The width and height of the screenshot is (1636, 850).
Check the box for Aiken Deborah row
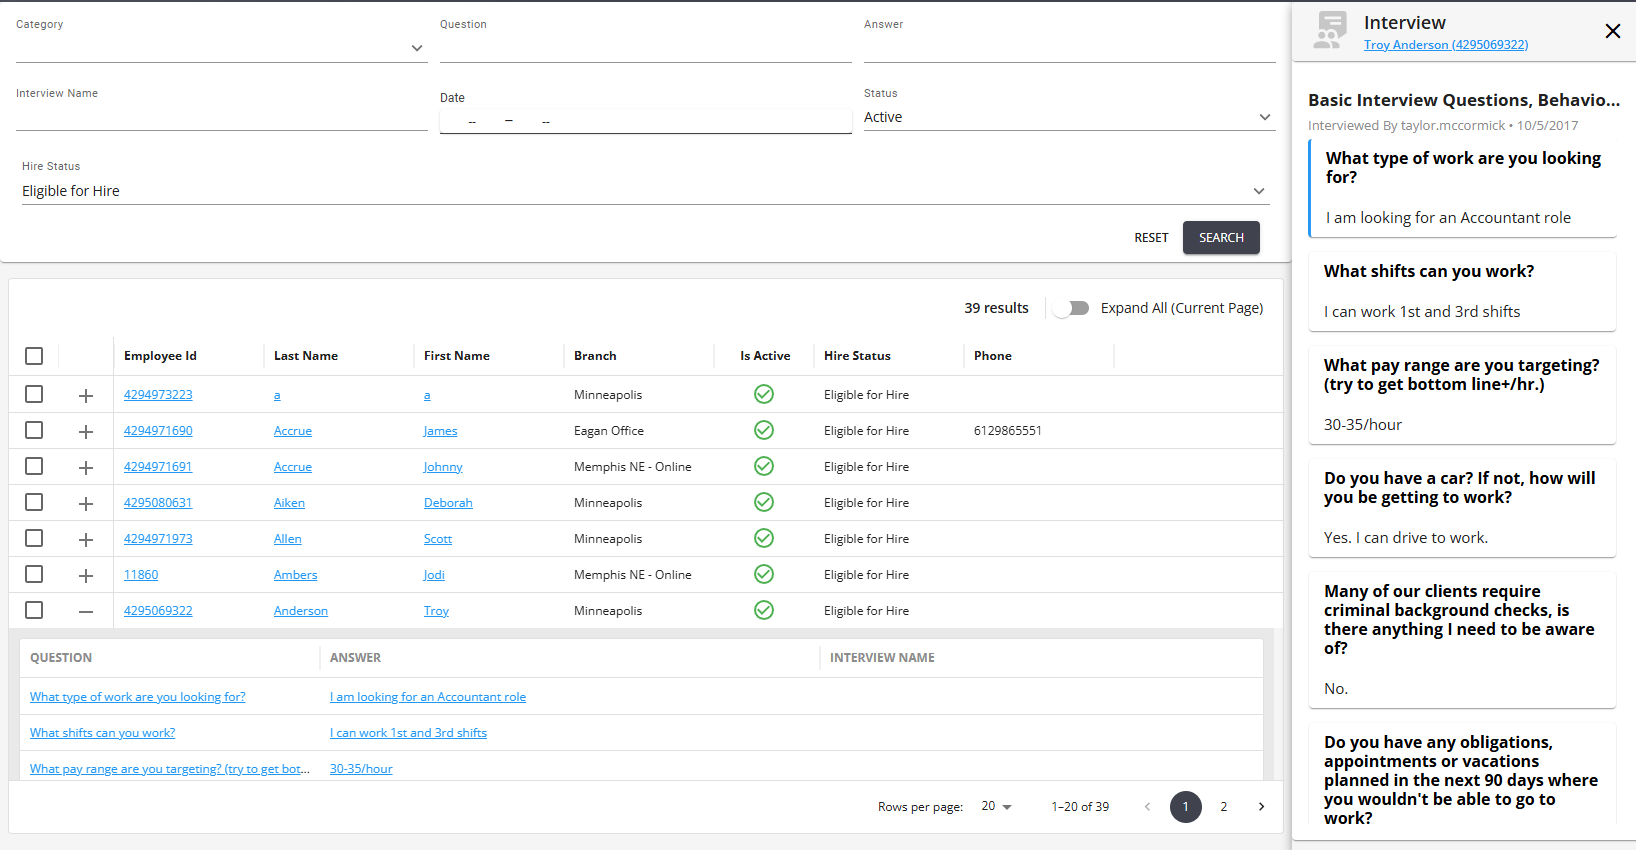pyautogui.click(x=34, y=502)
